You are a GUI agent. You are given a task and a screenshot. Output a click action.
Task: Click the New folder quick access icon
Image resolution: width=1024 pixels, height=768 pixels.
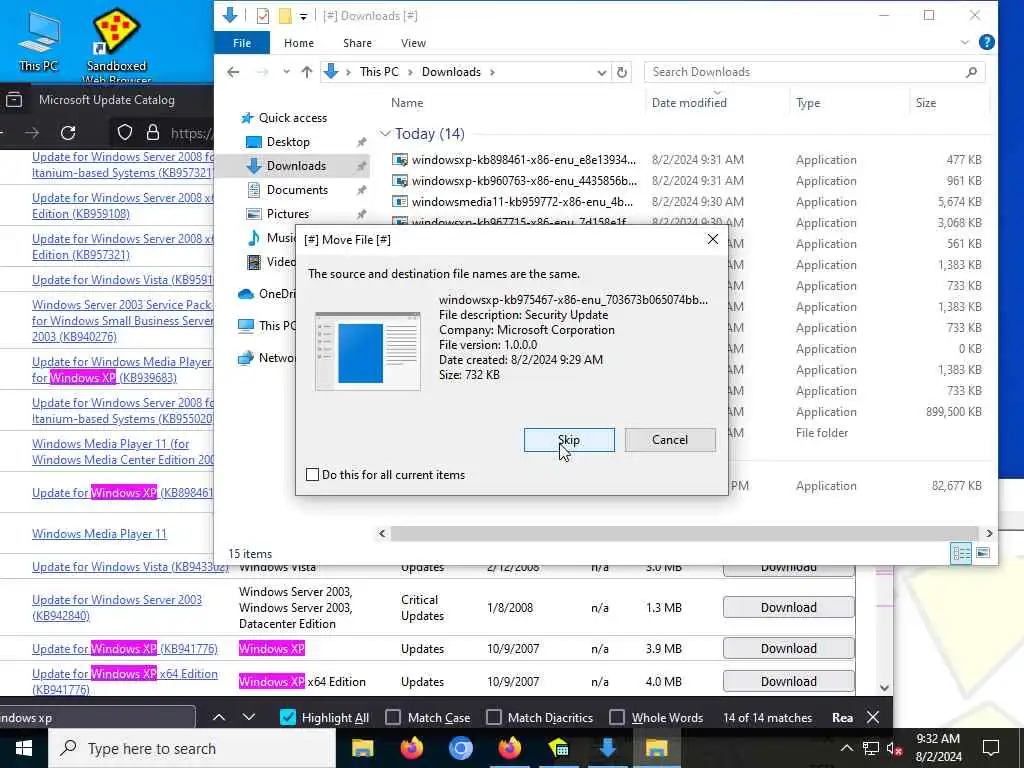[285, 16]
